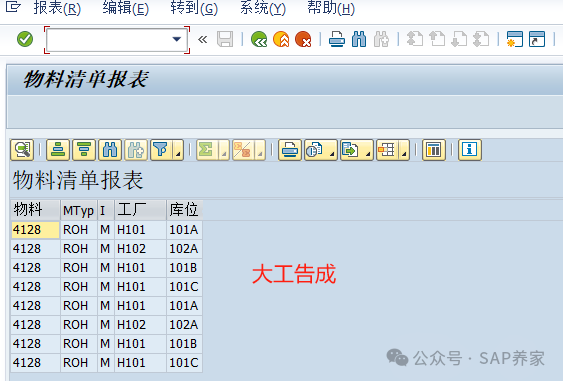This screenshot has width=563, height=381.
Task: Click the Views icon in ALV toolbar
Action: coord(315,150)
